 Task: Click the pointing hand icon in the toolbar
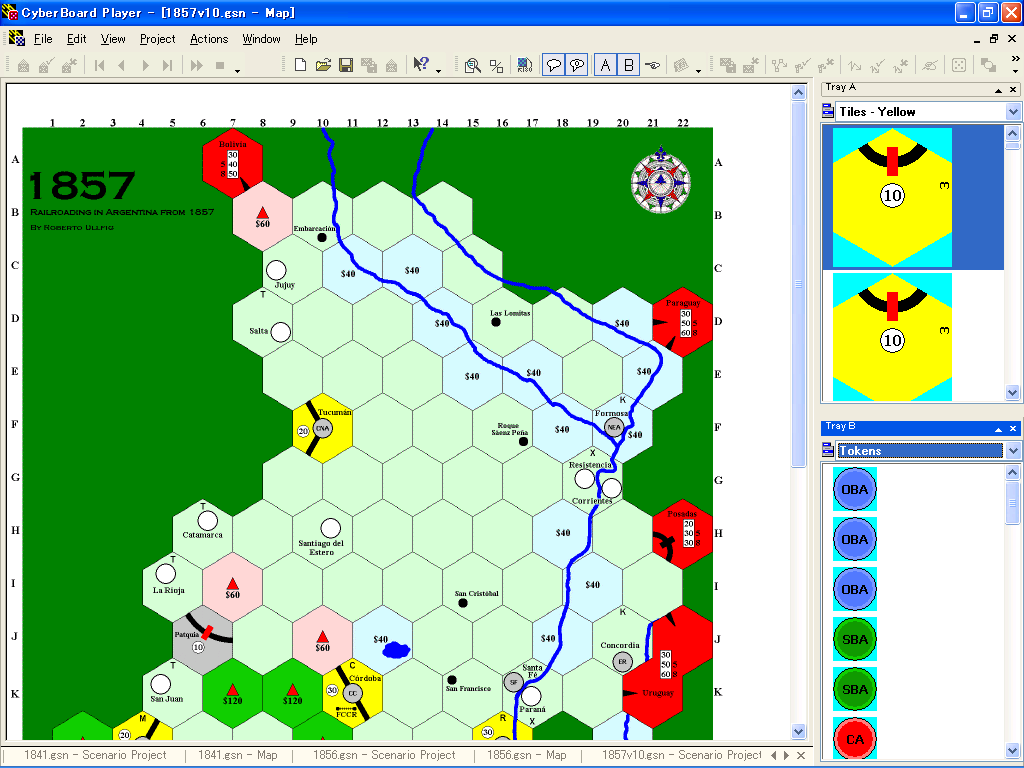(653, 66)
